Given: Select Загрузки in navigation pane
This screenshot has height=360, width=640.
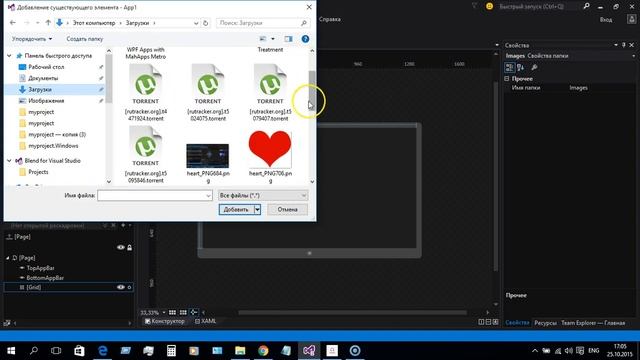Looking at the screenshot, I should pyautogui.click(x=40, y=89).
